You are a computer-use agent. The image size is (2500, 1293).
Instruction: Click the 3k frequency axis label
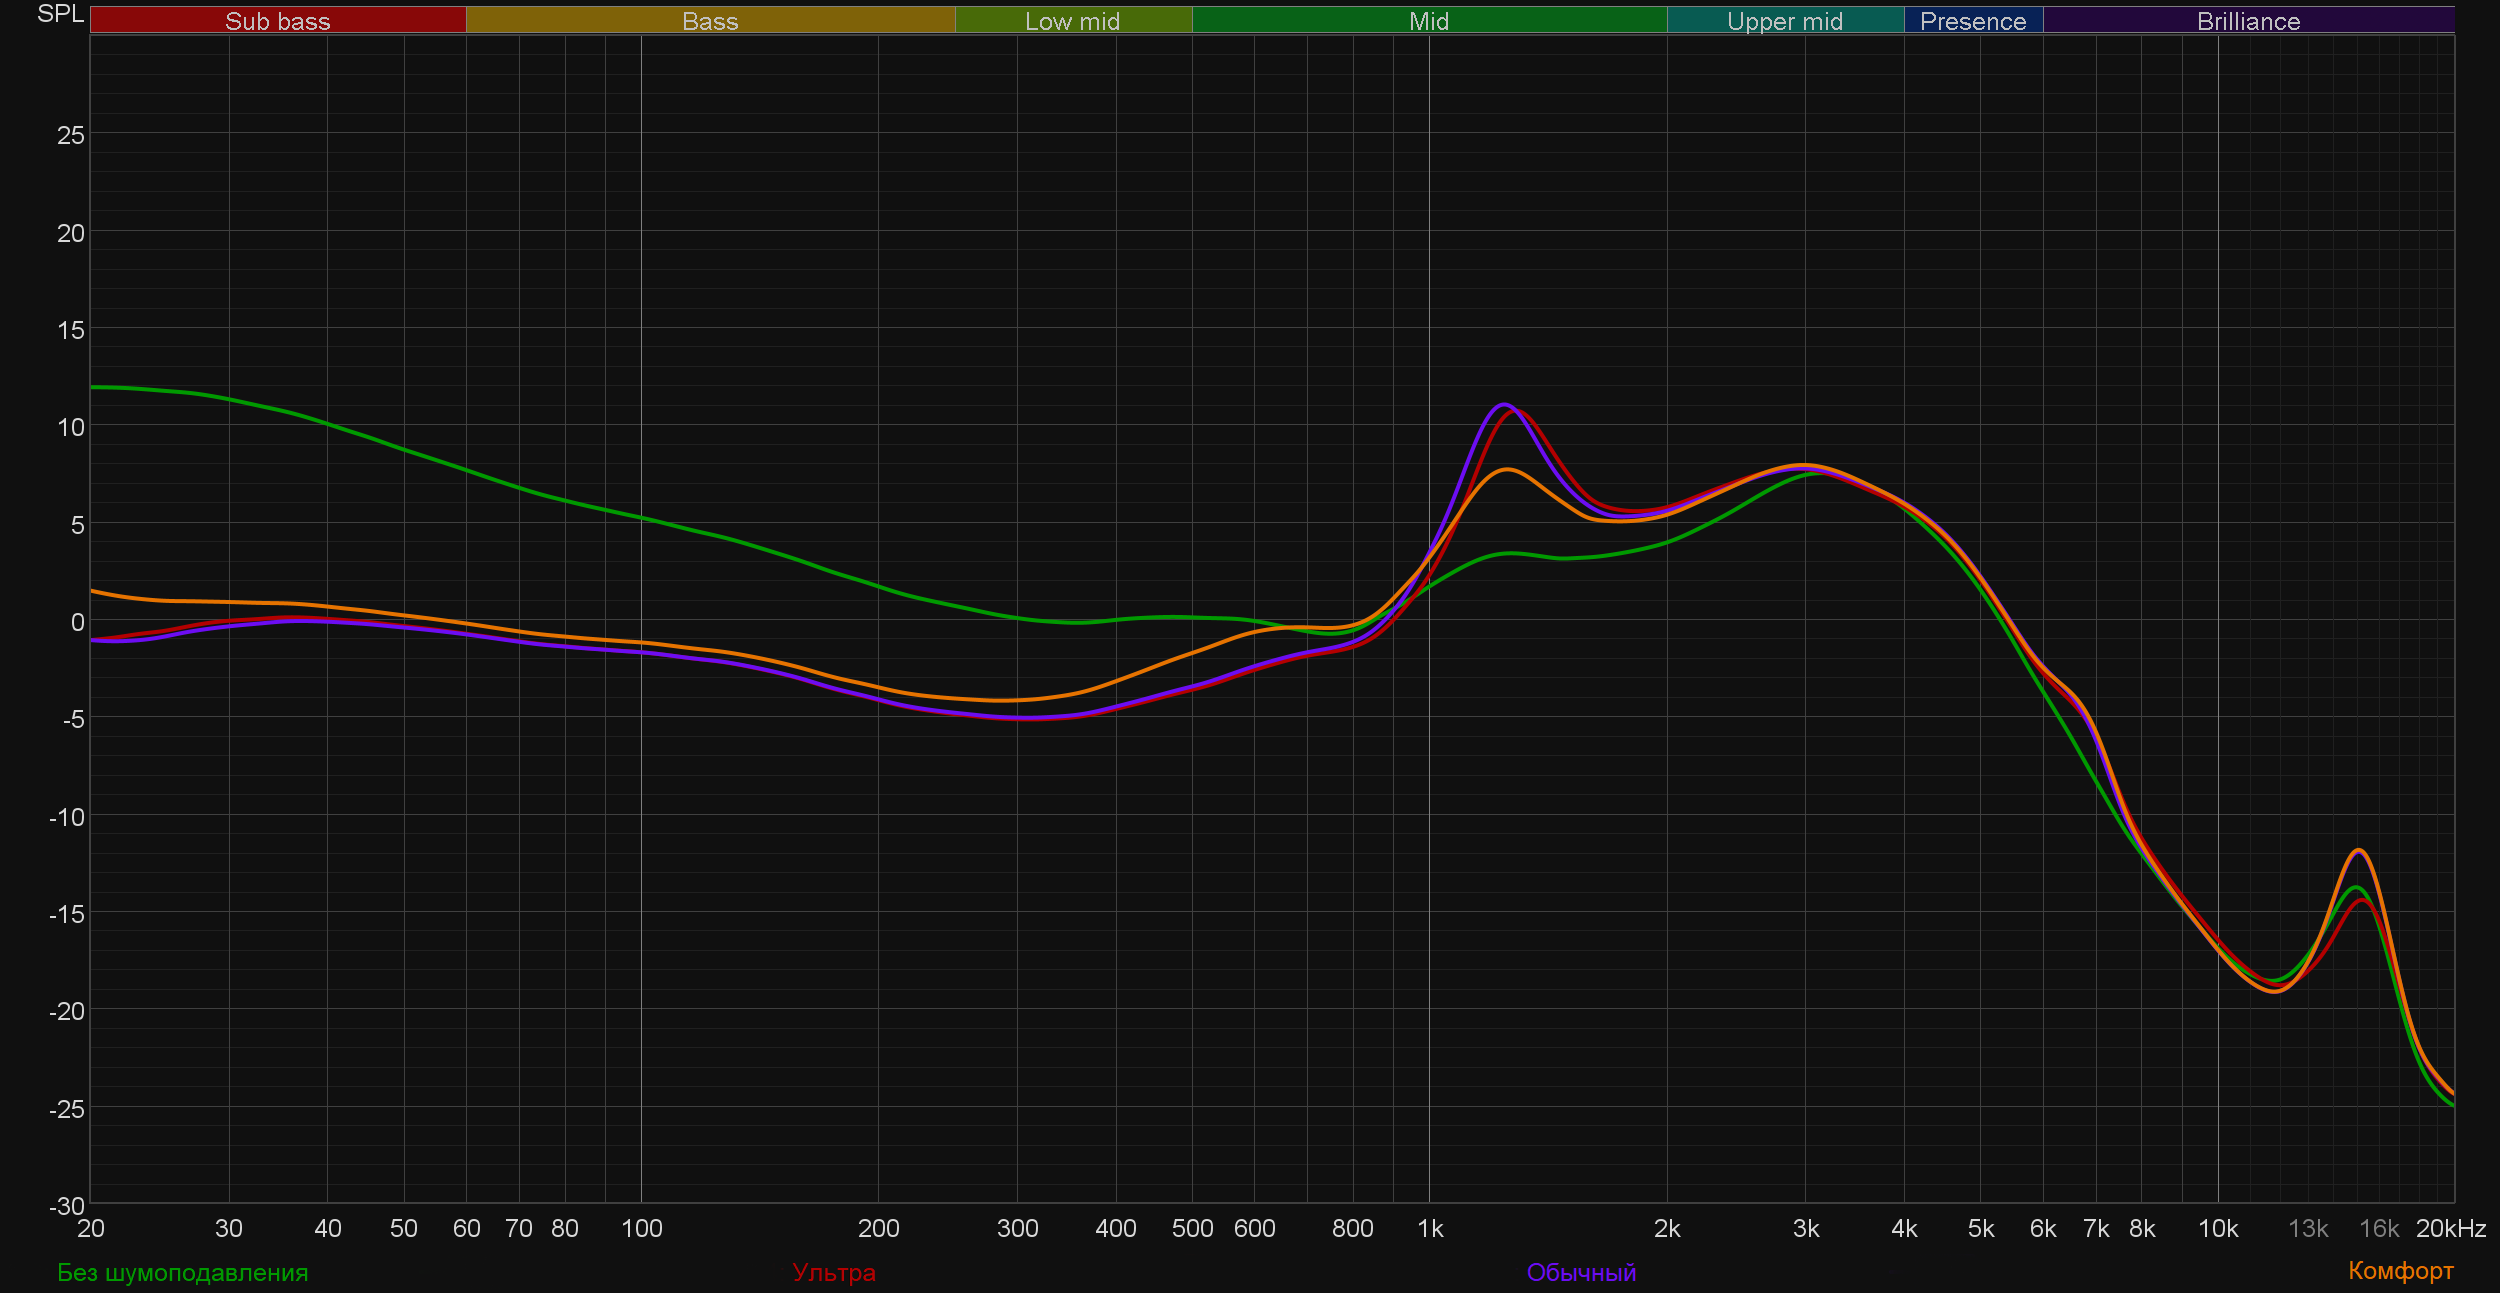[1805, 1229]
